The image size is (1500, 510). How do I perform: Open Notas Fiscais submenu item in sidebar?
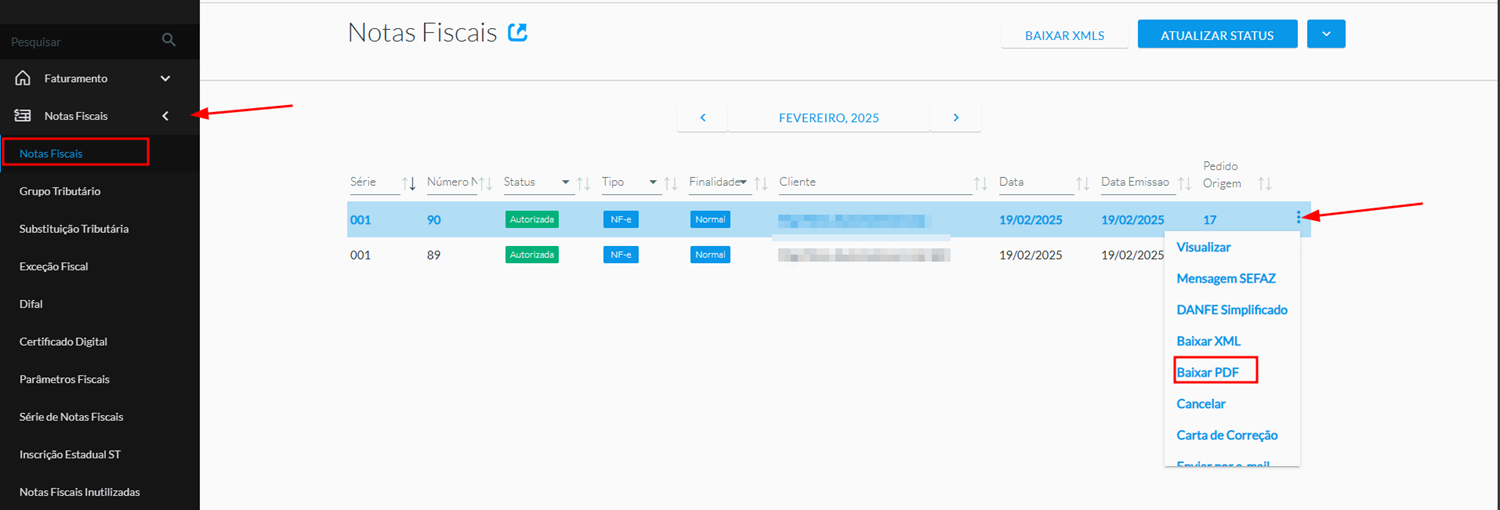pyautogui.click(x=51, y=153)
